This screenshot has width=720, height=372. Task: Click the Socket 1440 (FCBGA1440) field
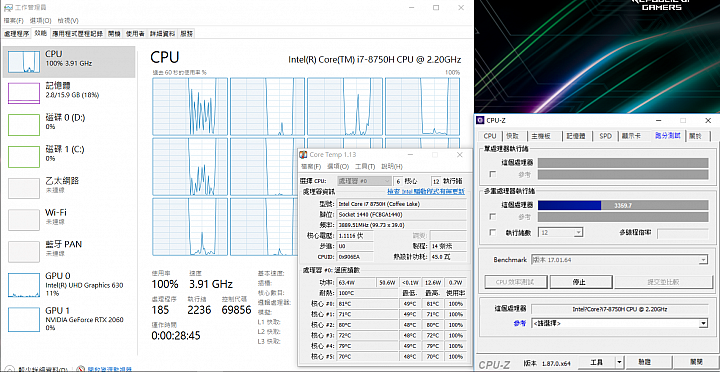pos(401,214)
